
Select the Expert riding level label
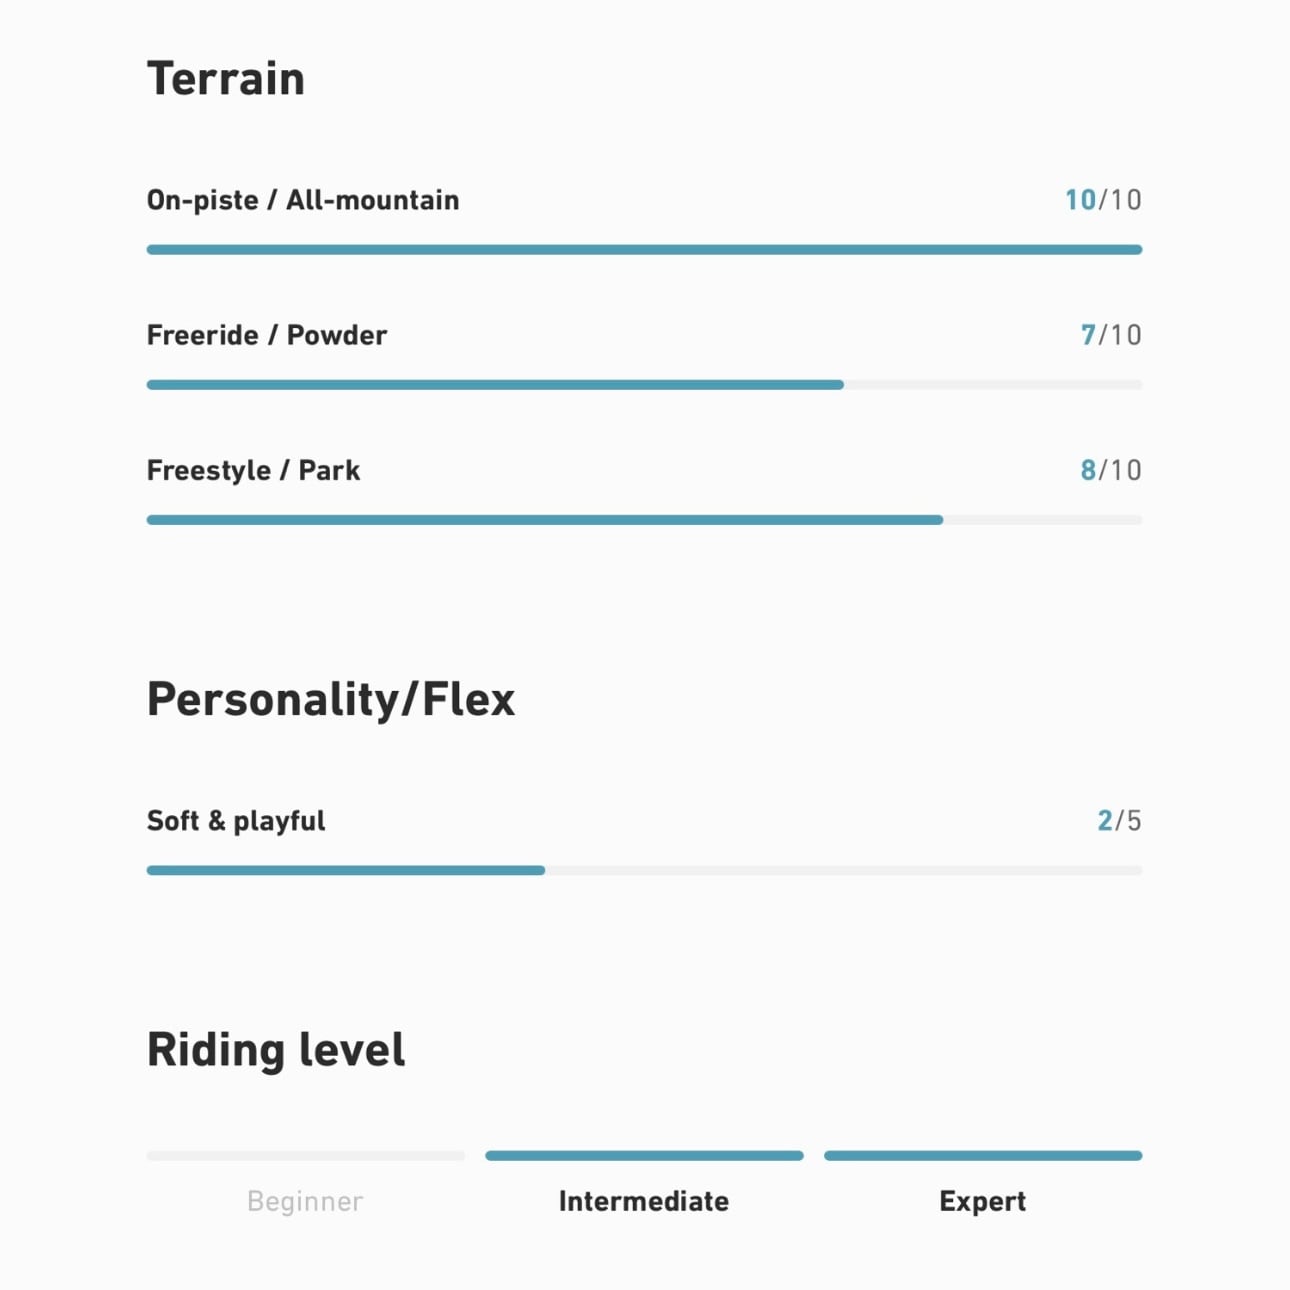[982, 1201]
